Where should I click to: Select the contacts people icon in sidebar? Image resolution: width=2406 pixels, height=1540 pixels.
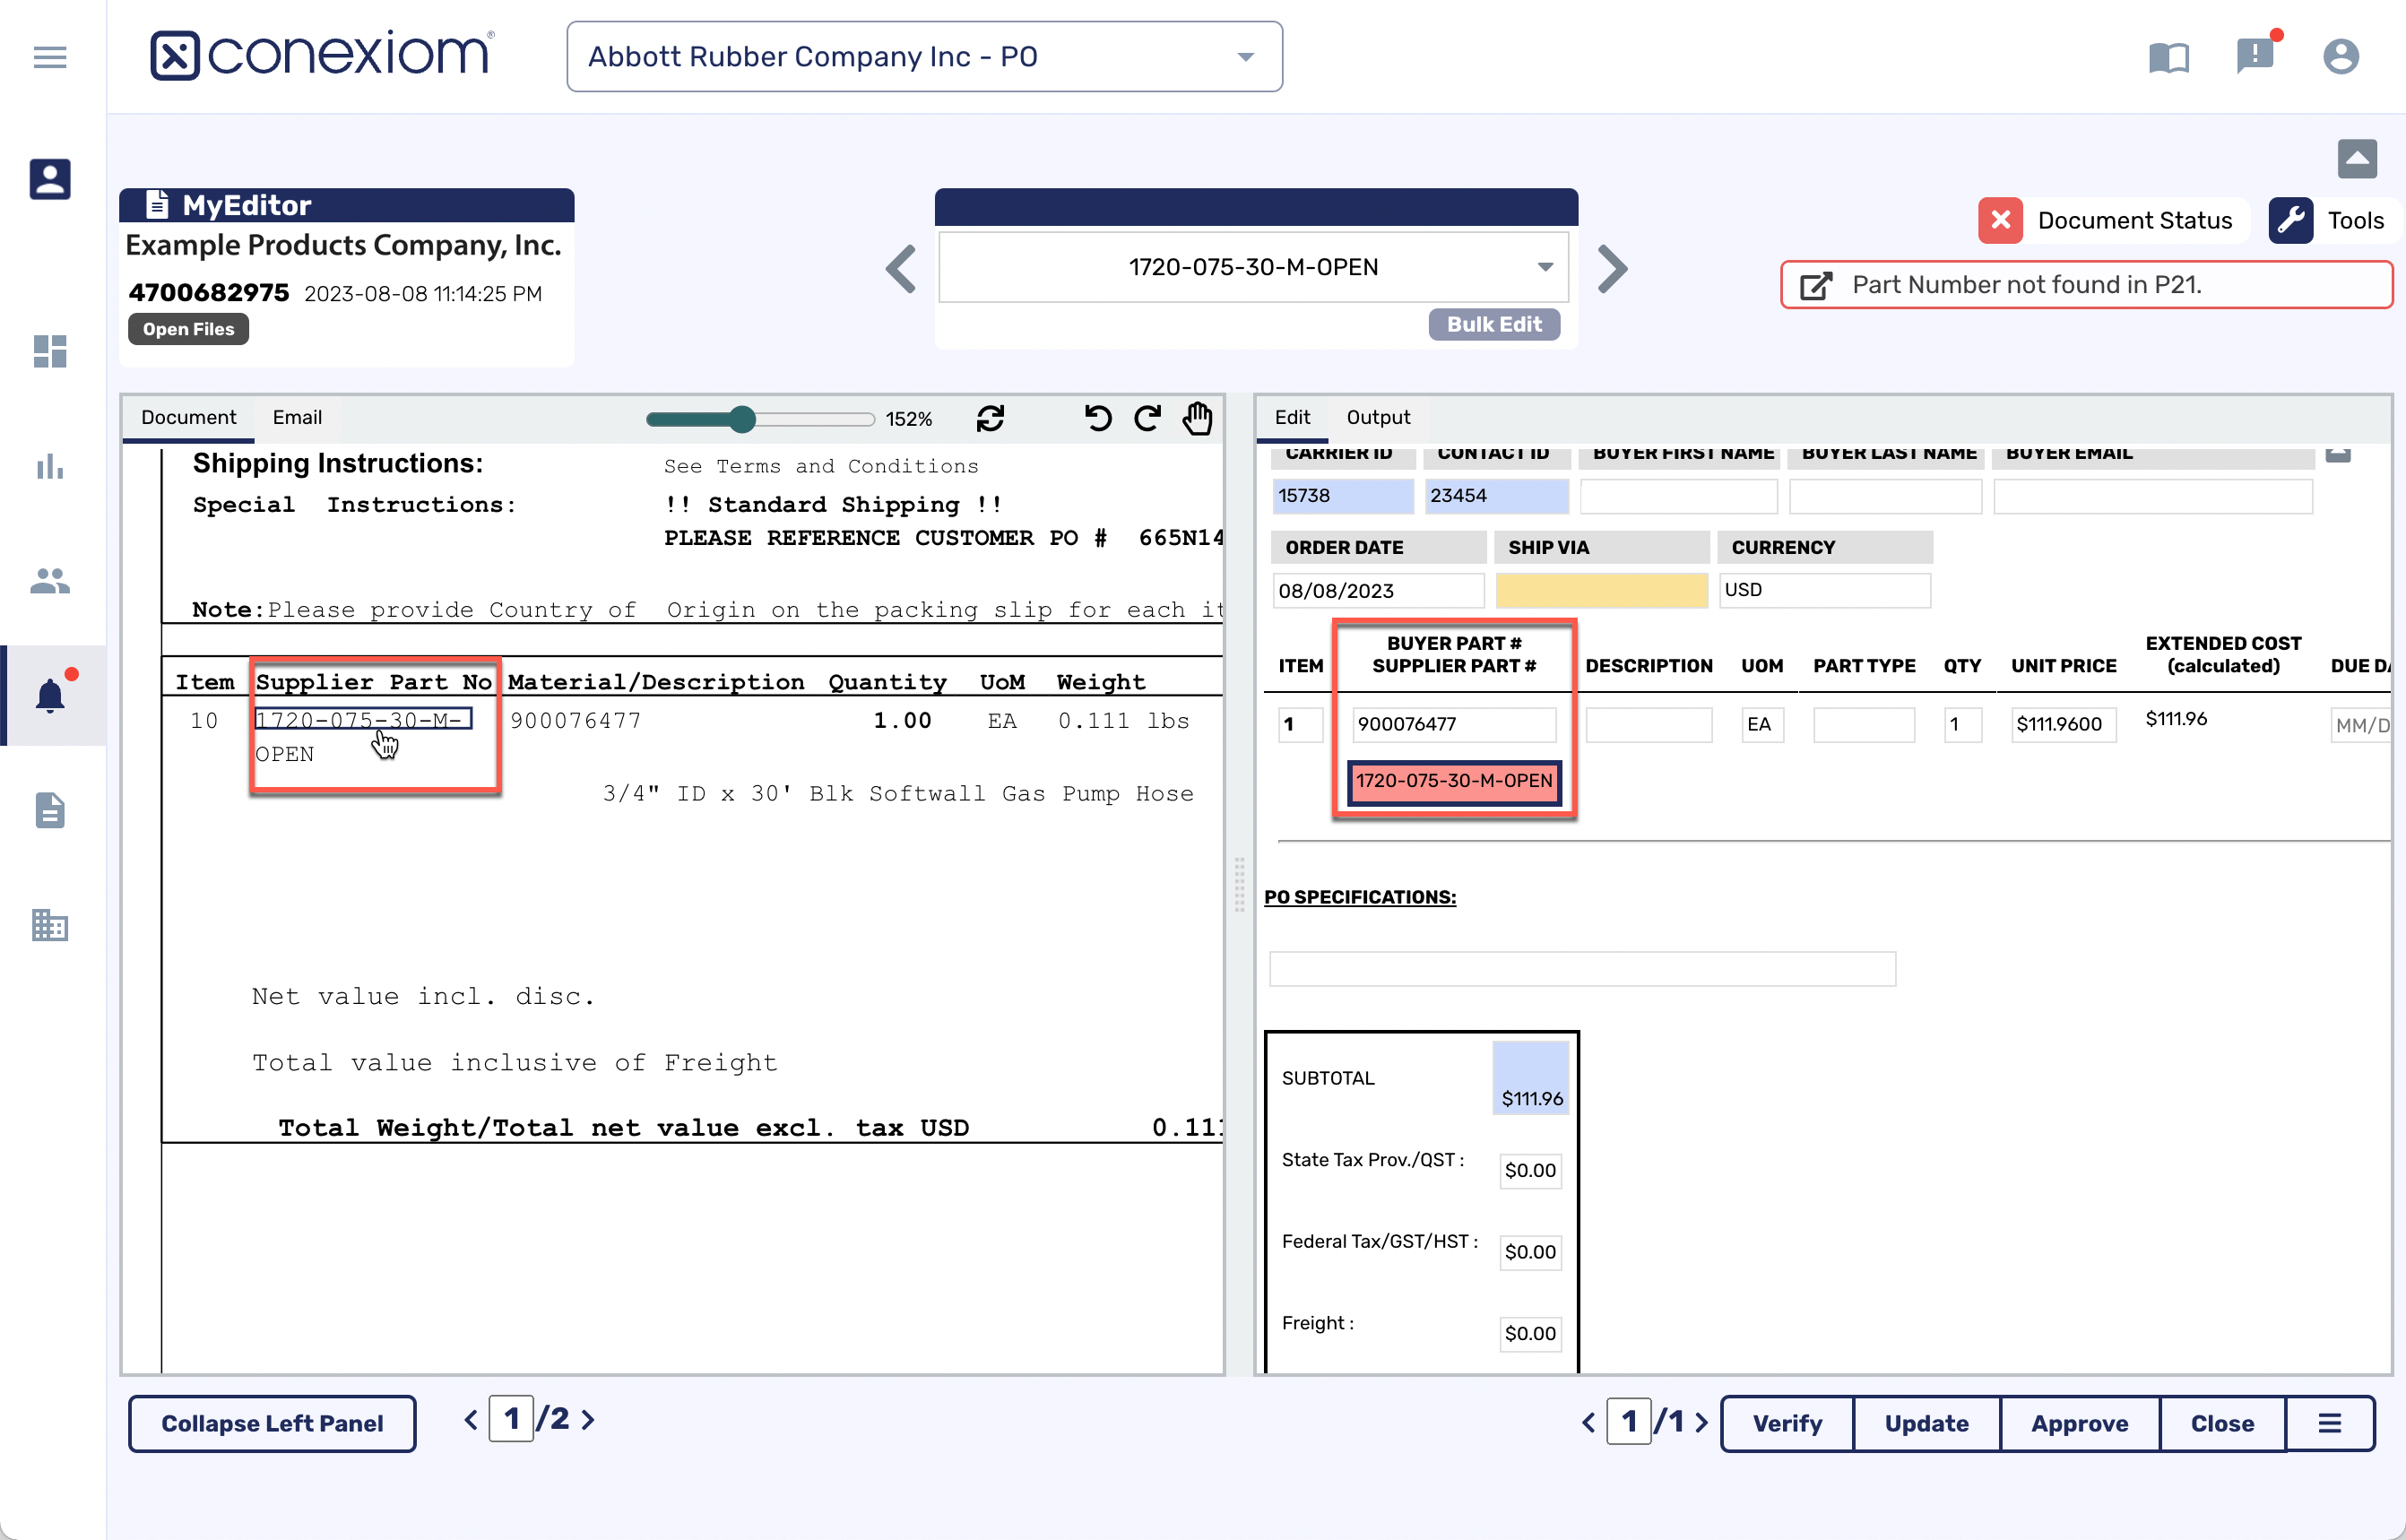point(49,581)
